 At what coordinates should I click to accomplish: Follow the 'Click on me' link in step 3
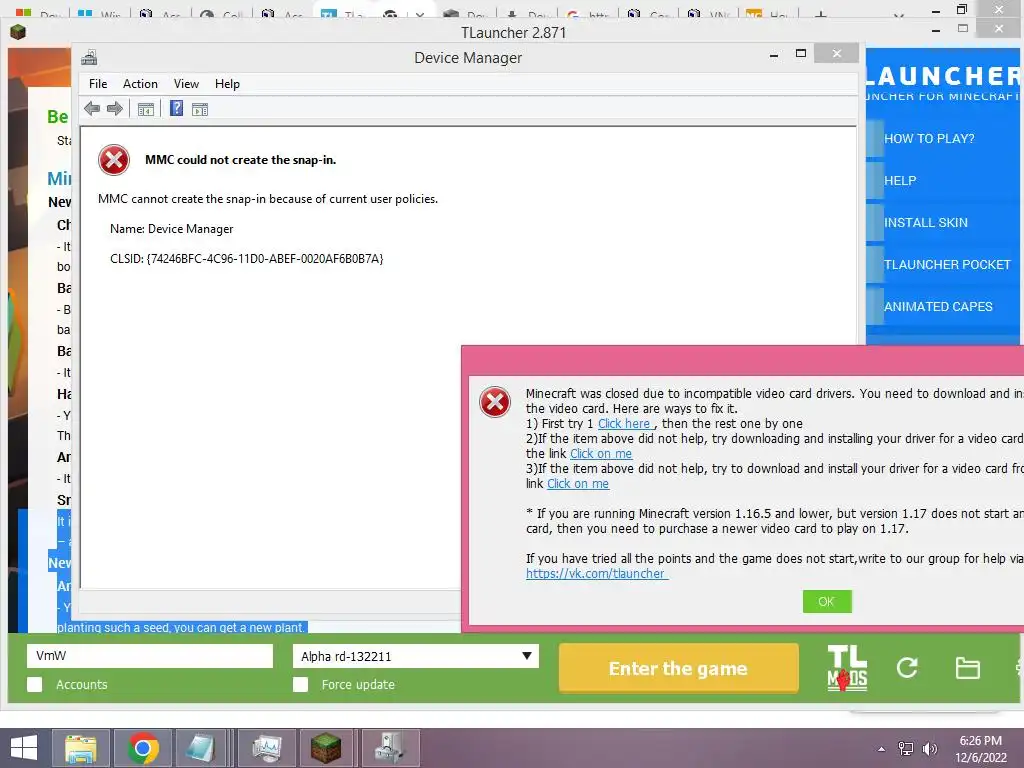coord(578,483)
